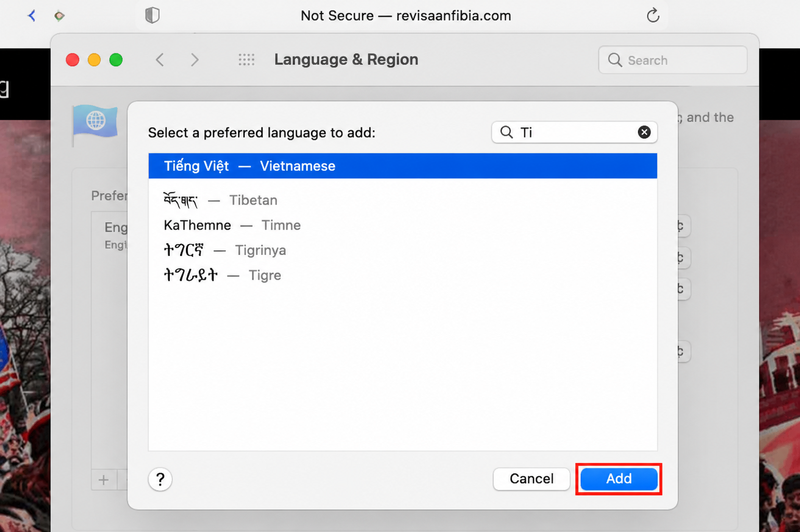The width and height of the screenshot is (800, 532).
Task: Click the Language & Region globe flag icon
Action: coord(95,123)
